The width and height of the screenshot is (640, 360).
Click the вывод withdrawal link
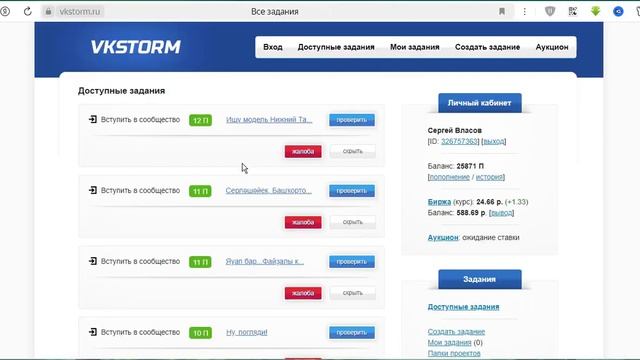tap(502, 213)
